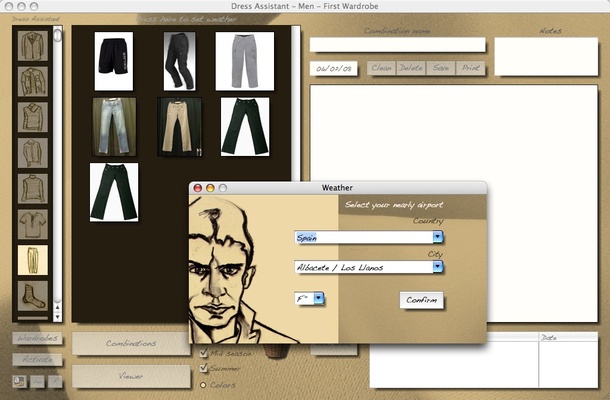Click the date field showing 06/07/08
This screenshot has height=400, width=610.
[334, 68]
